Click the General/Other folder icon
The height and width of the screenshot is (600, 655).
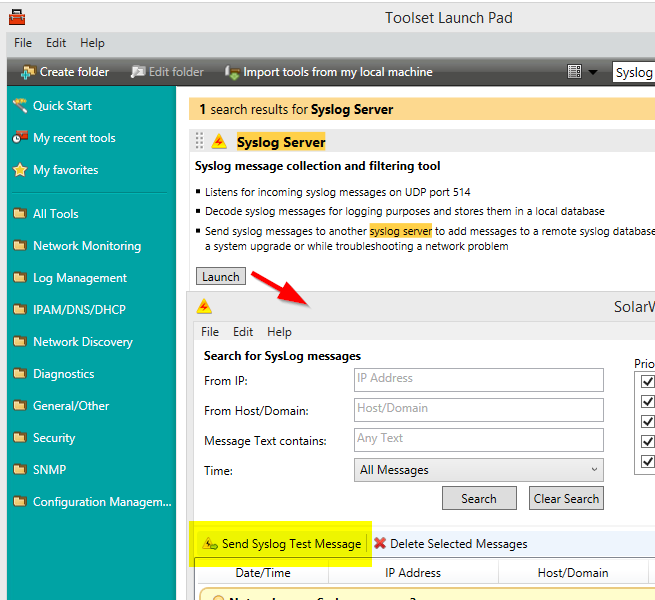pos(19,405)
